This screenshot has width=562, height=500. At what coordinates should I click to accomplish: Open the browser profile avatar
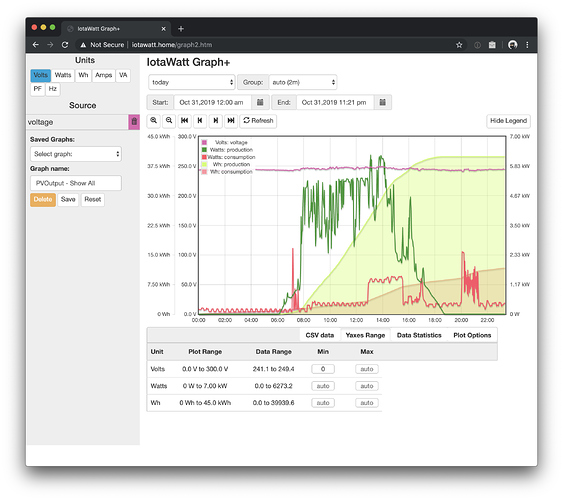point(513,45)
